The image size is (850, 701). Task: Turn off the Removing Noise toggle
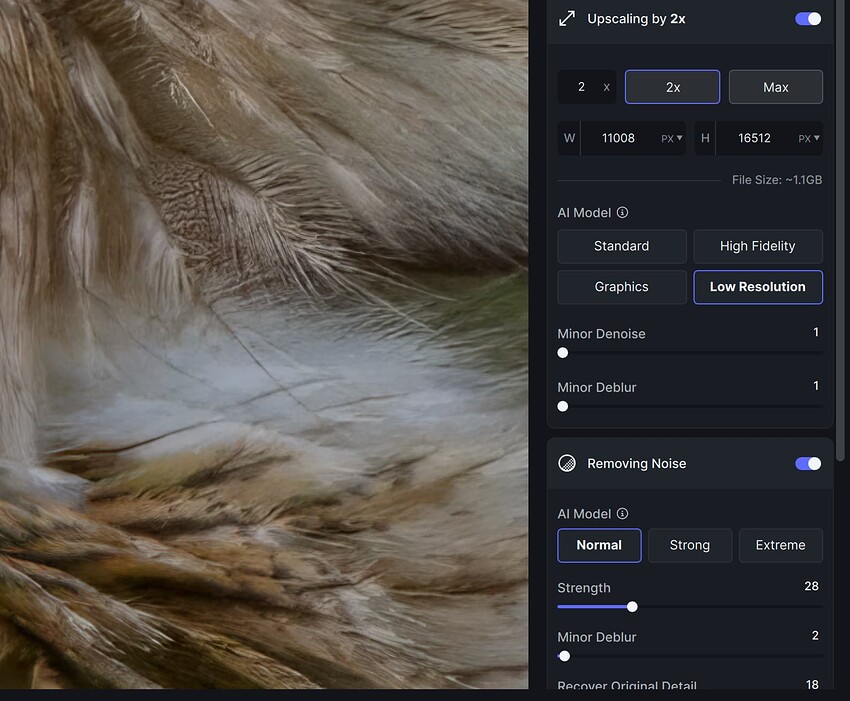808,464
